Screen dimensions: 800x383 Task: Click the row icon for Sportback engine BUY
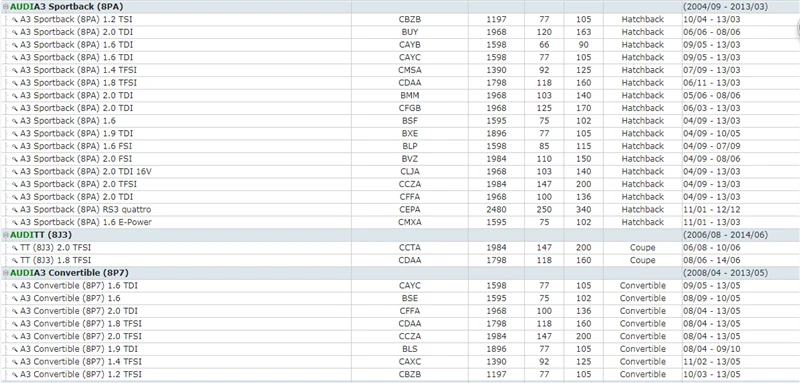(x=15, y=32)
